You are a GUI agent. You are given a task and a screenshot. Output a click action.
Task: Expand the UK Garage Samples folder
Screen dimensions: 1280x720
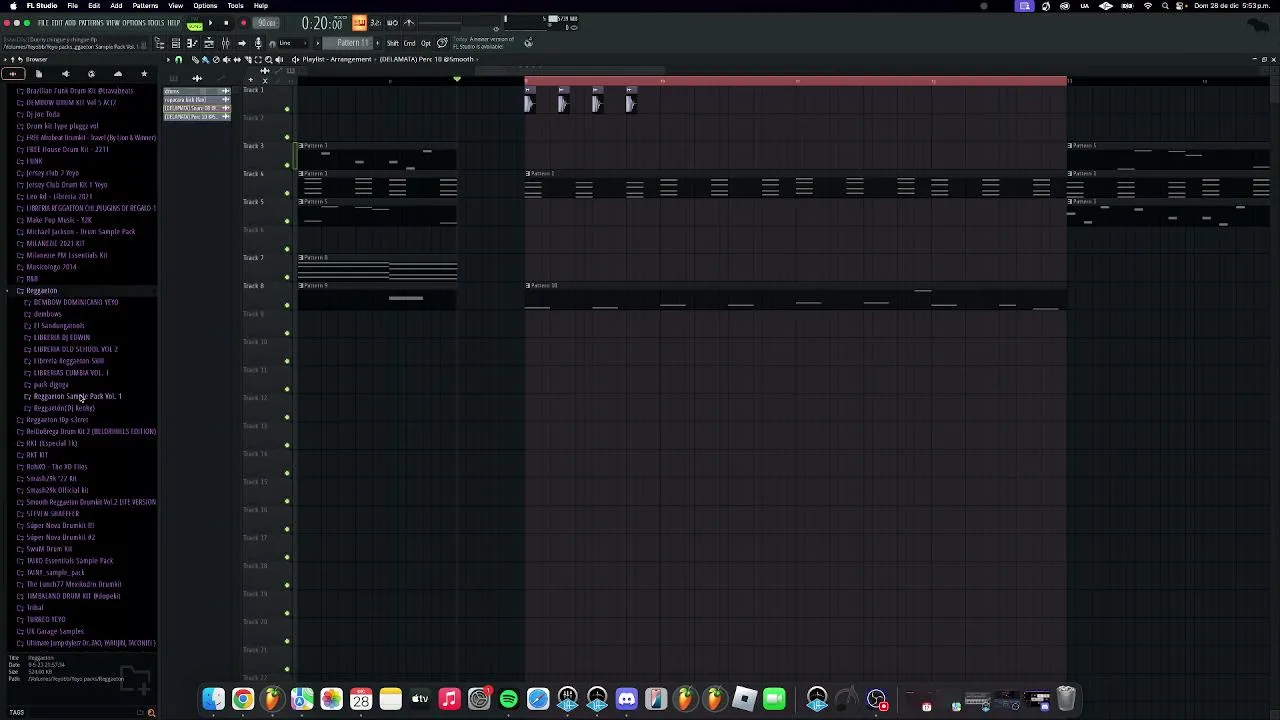[x=54, y=631]
